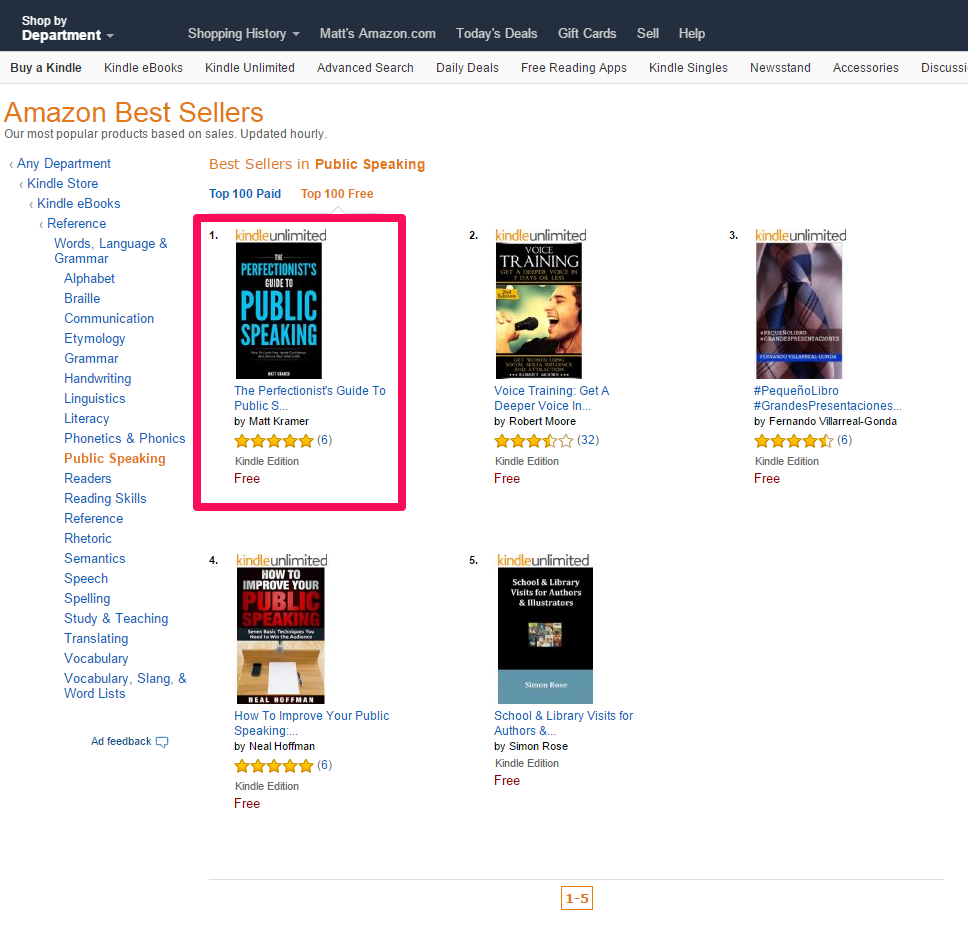Open the Ad feedback speech bubble icon
Viewport: 968px width, 925px height.
[162, 742]
